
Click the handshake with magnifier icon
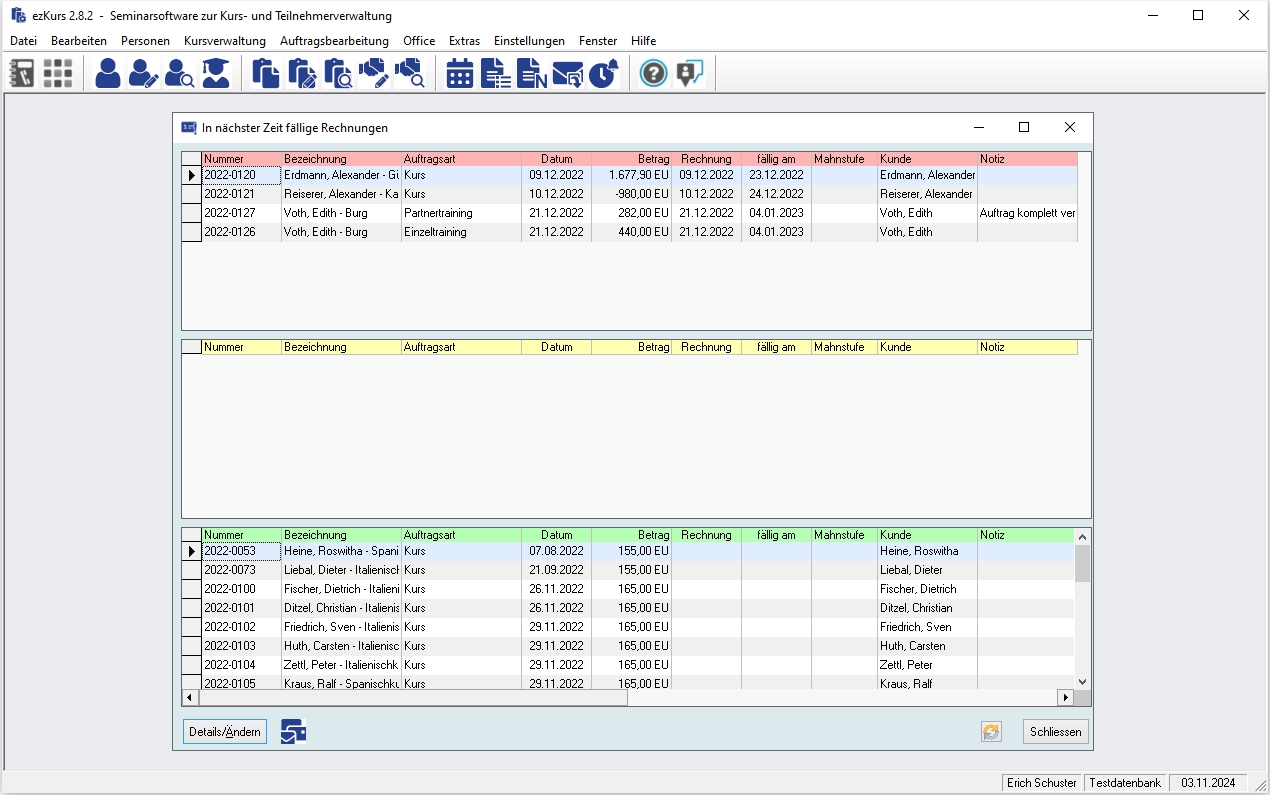(x=410, y=74)
